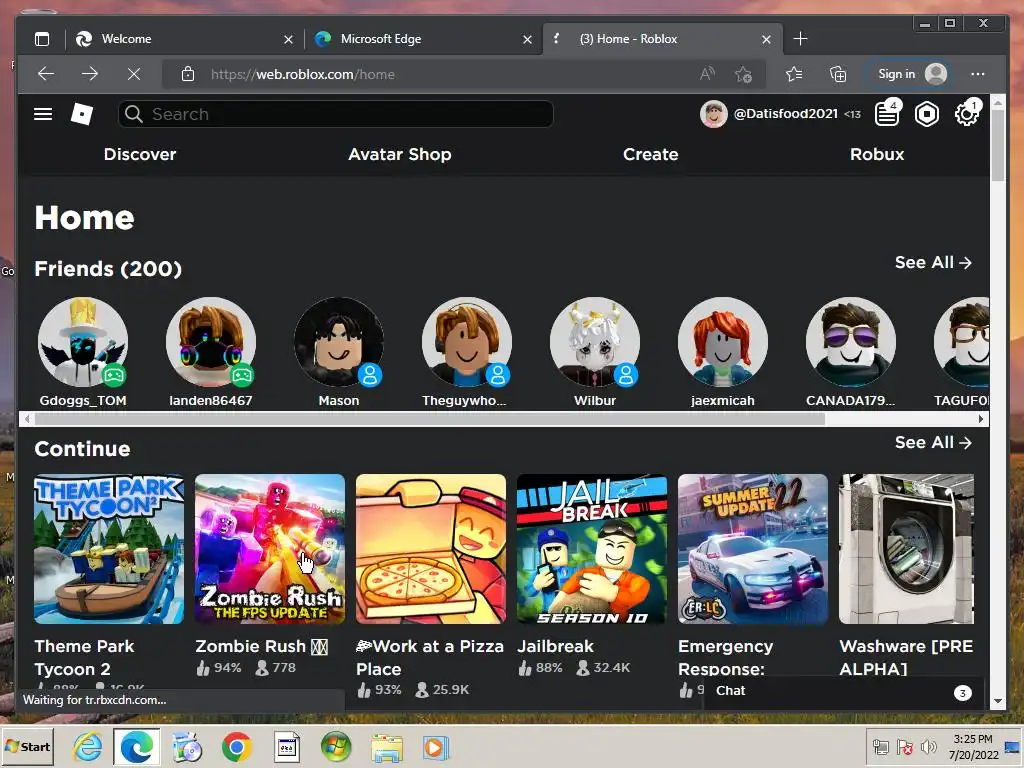Open the Edge Favorites list icon
1024x768 pixels.
[794, 74]
